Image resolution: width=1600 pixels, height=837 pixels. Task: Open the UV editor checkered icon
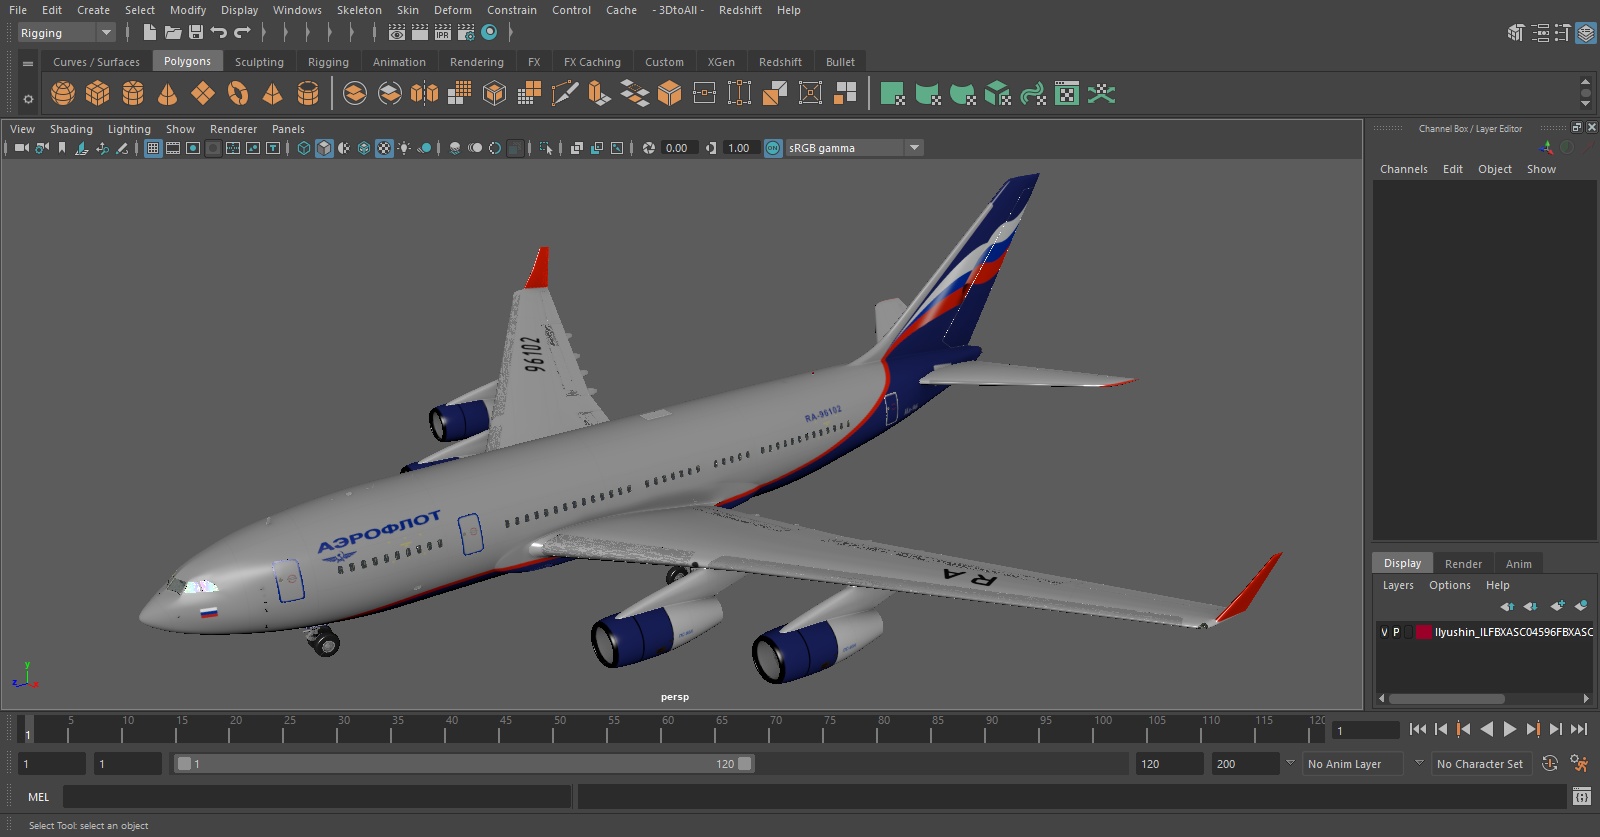1067,94
